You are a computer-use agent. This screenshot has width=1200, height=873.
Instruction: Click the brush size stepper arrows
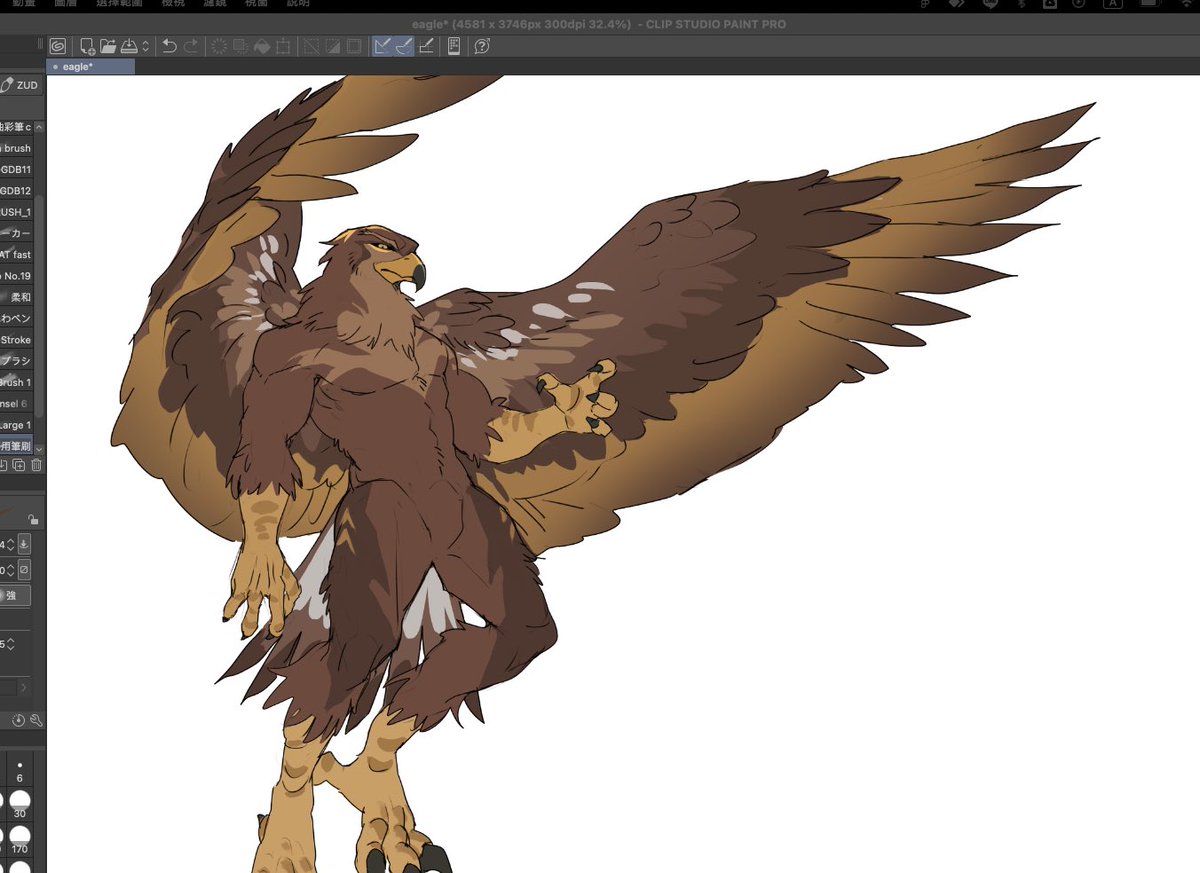click(9, 544)
